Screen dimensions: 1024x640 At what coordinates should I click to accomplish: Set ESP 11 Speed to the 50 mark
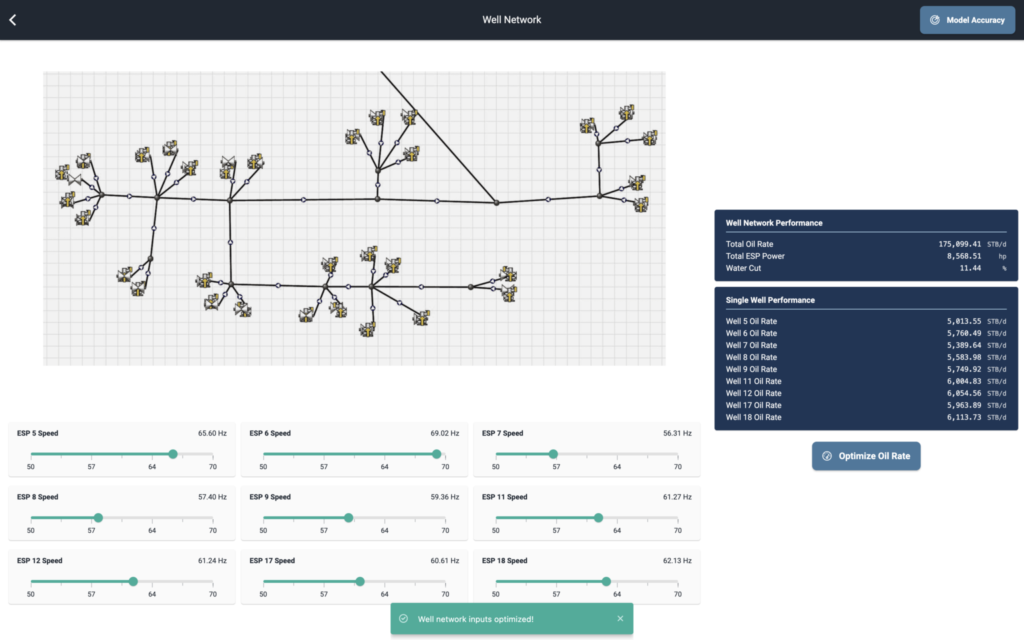click(496, 518)
